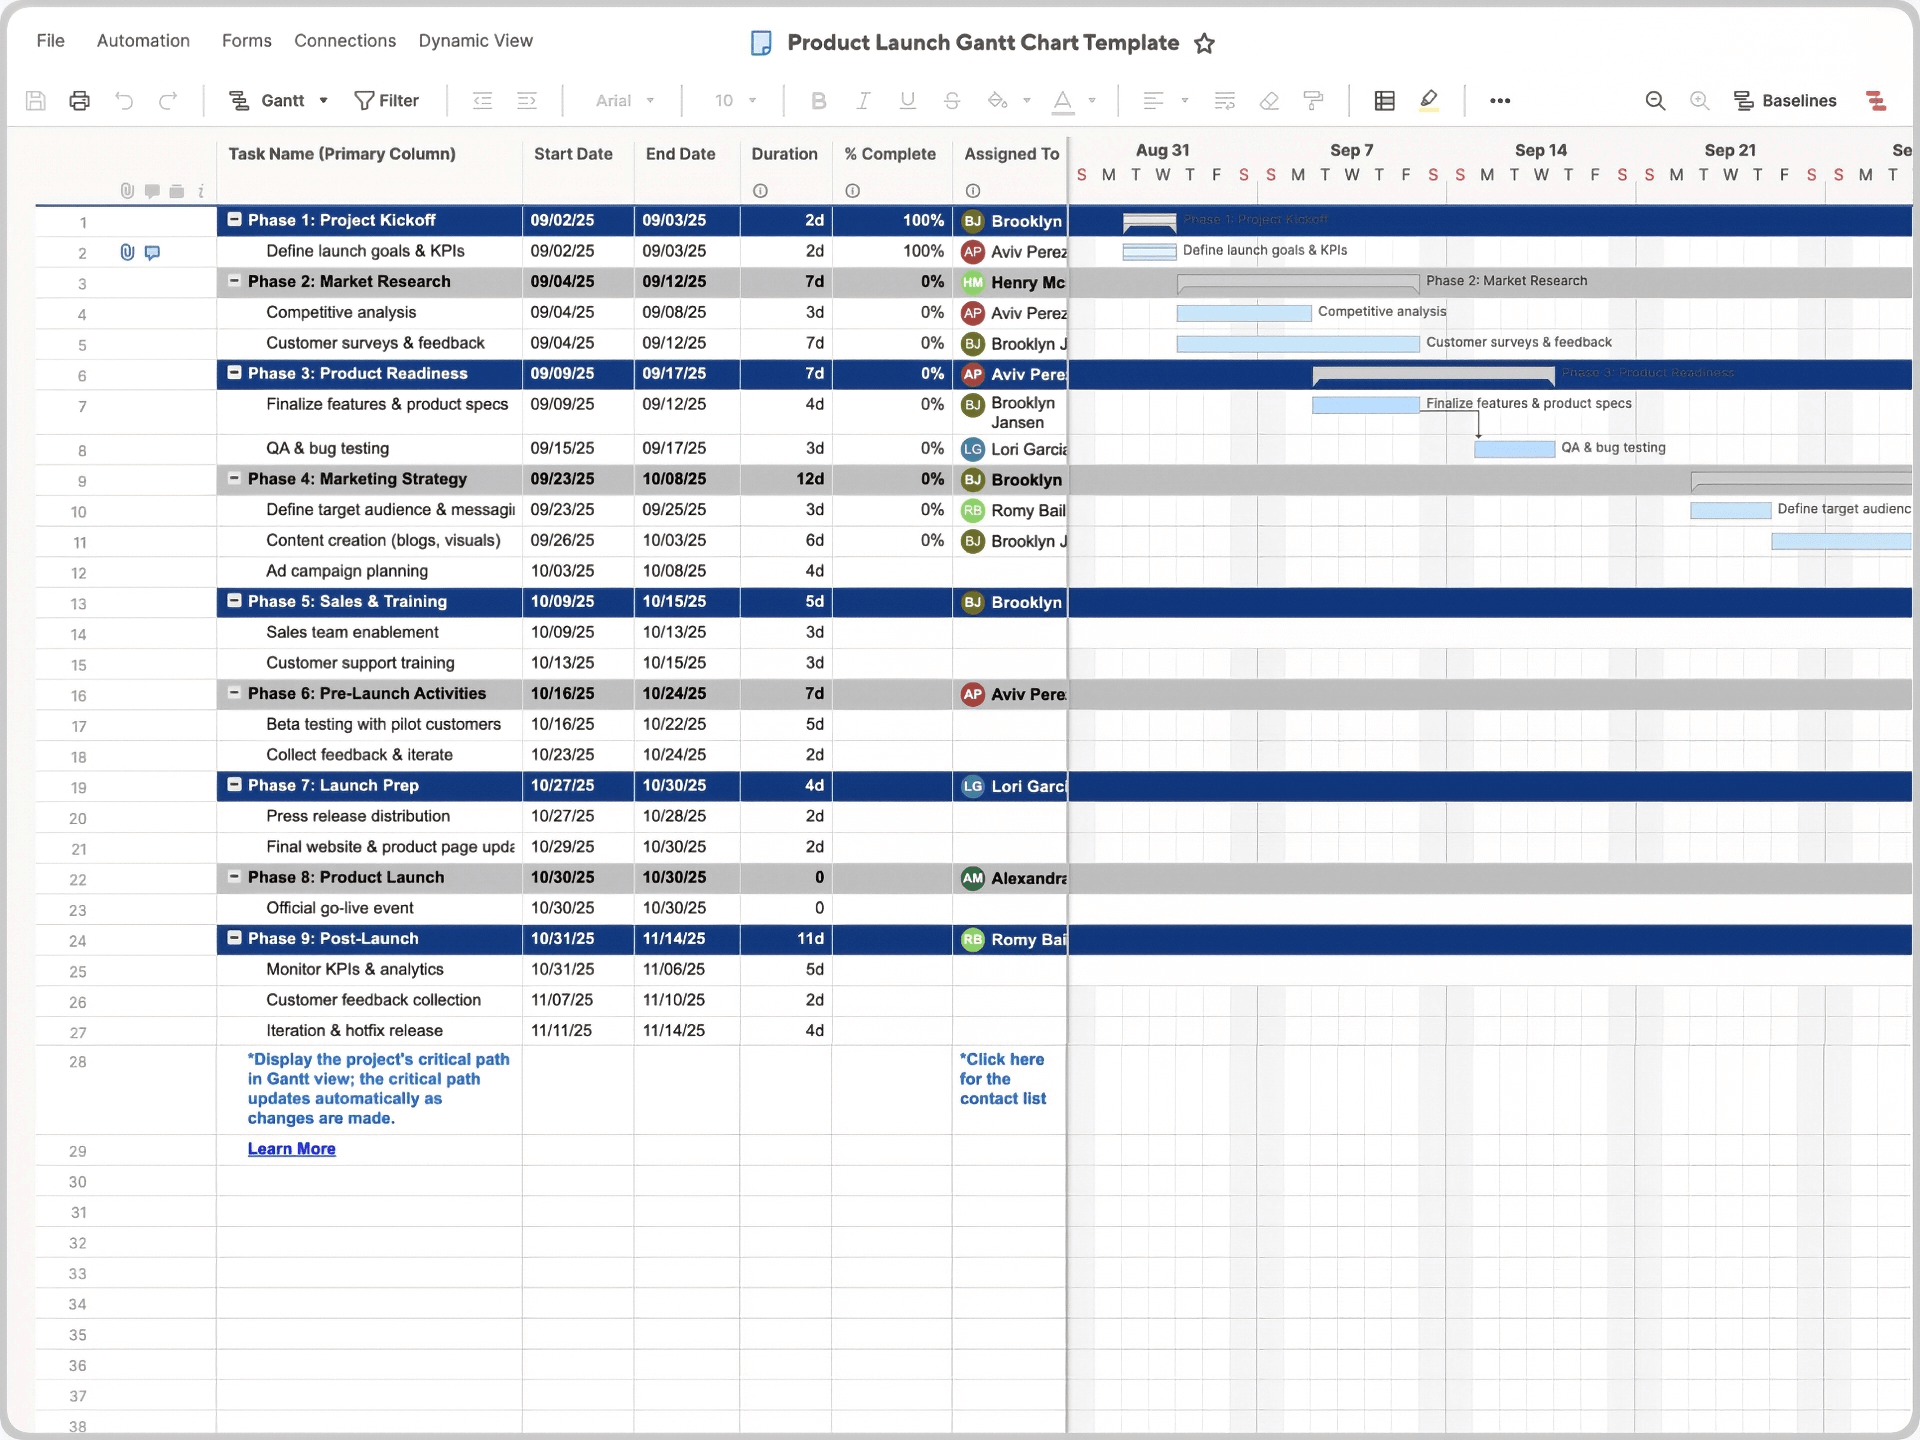Undo the last change
The height and width of the screenshot is (1440, 1920).
123,100
